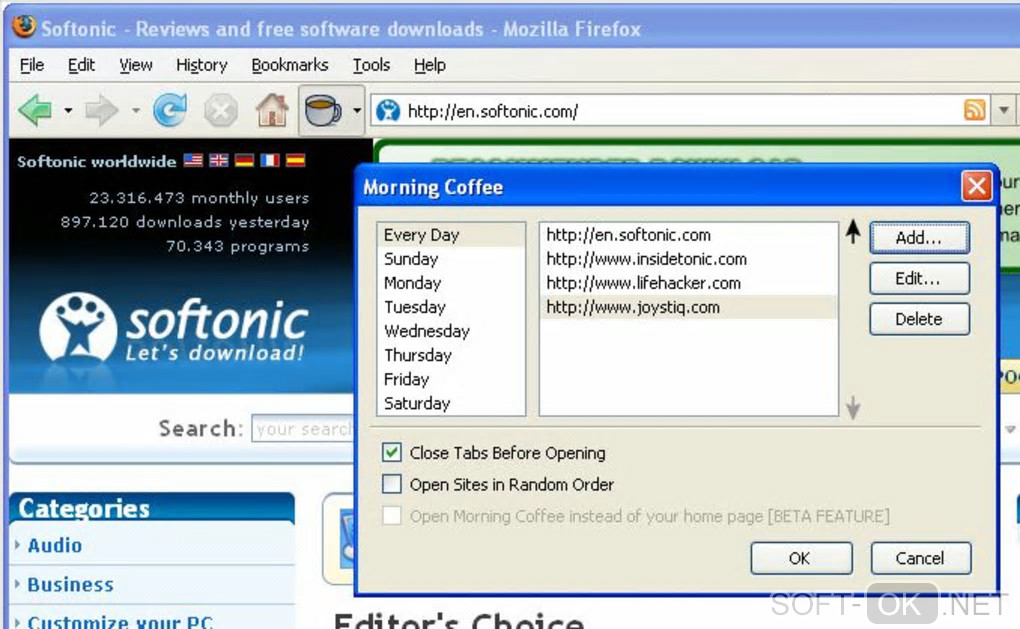Go to Home page via house icon
The width and height of the screenshot is (1020, 629).
coord(272,110)
